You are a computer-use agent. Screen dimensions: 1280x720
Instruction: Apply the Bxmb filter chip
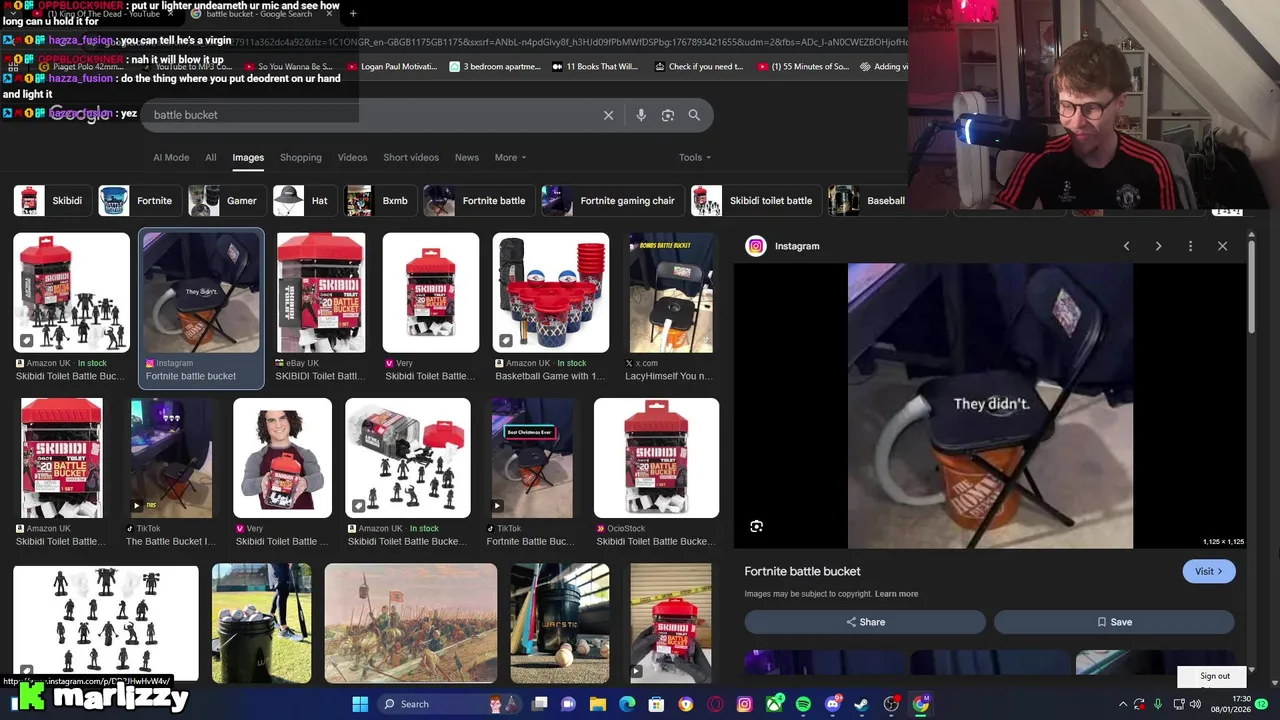tap(380, 201)
